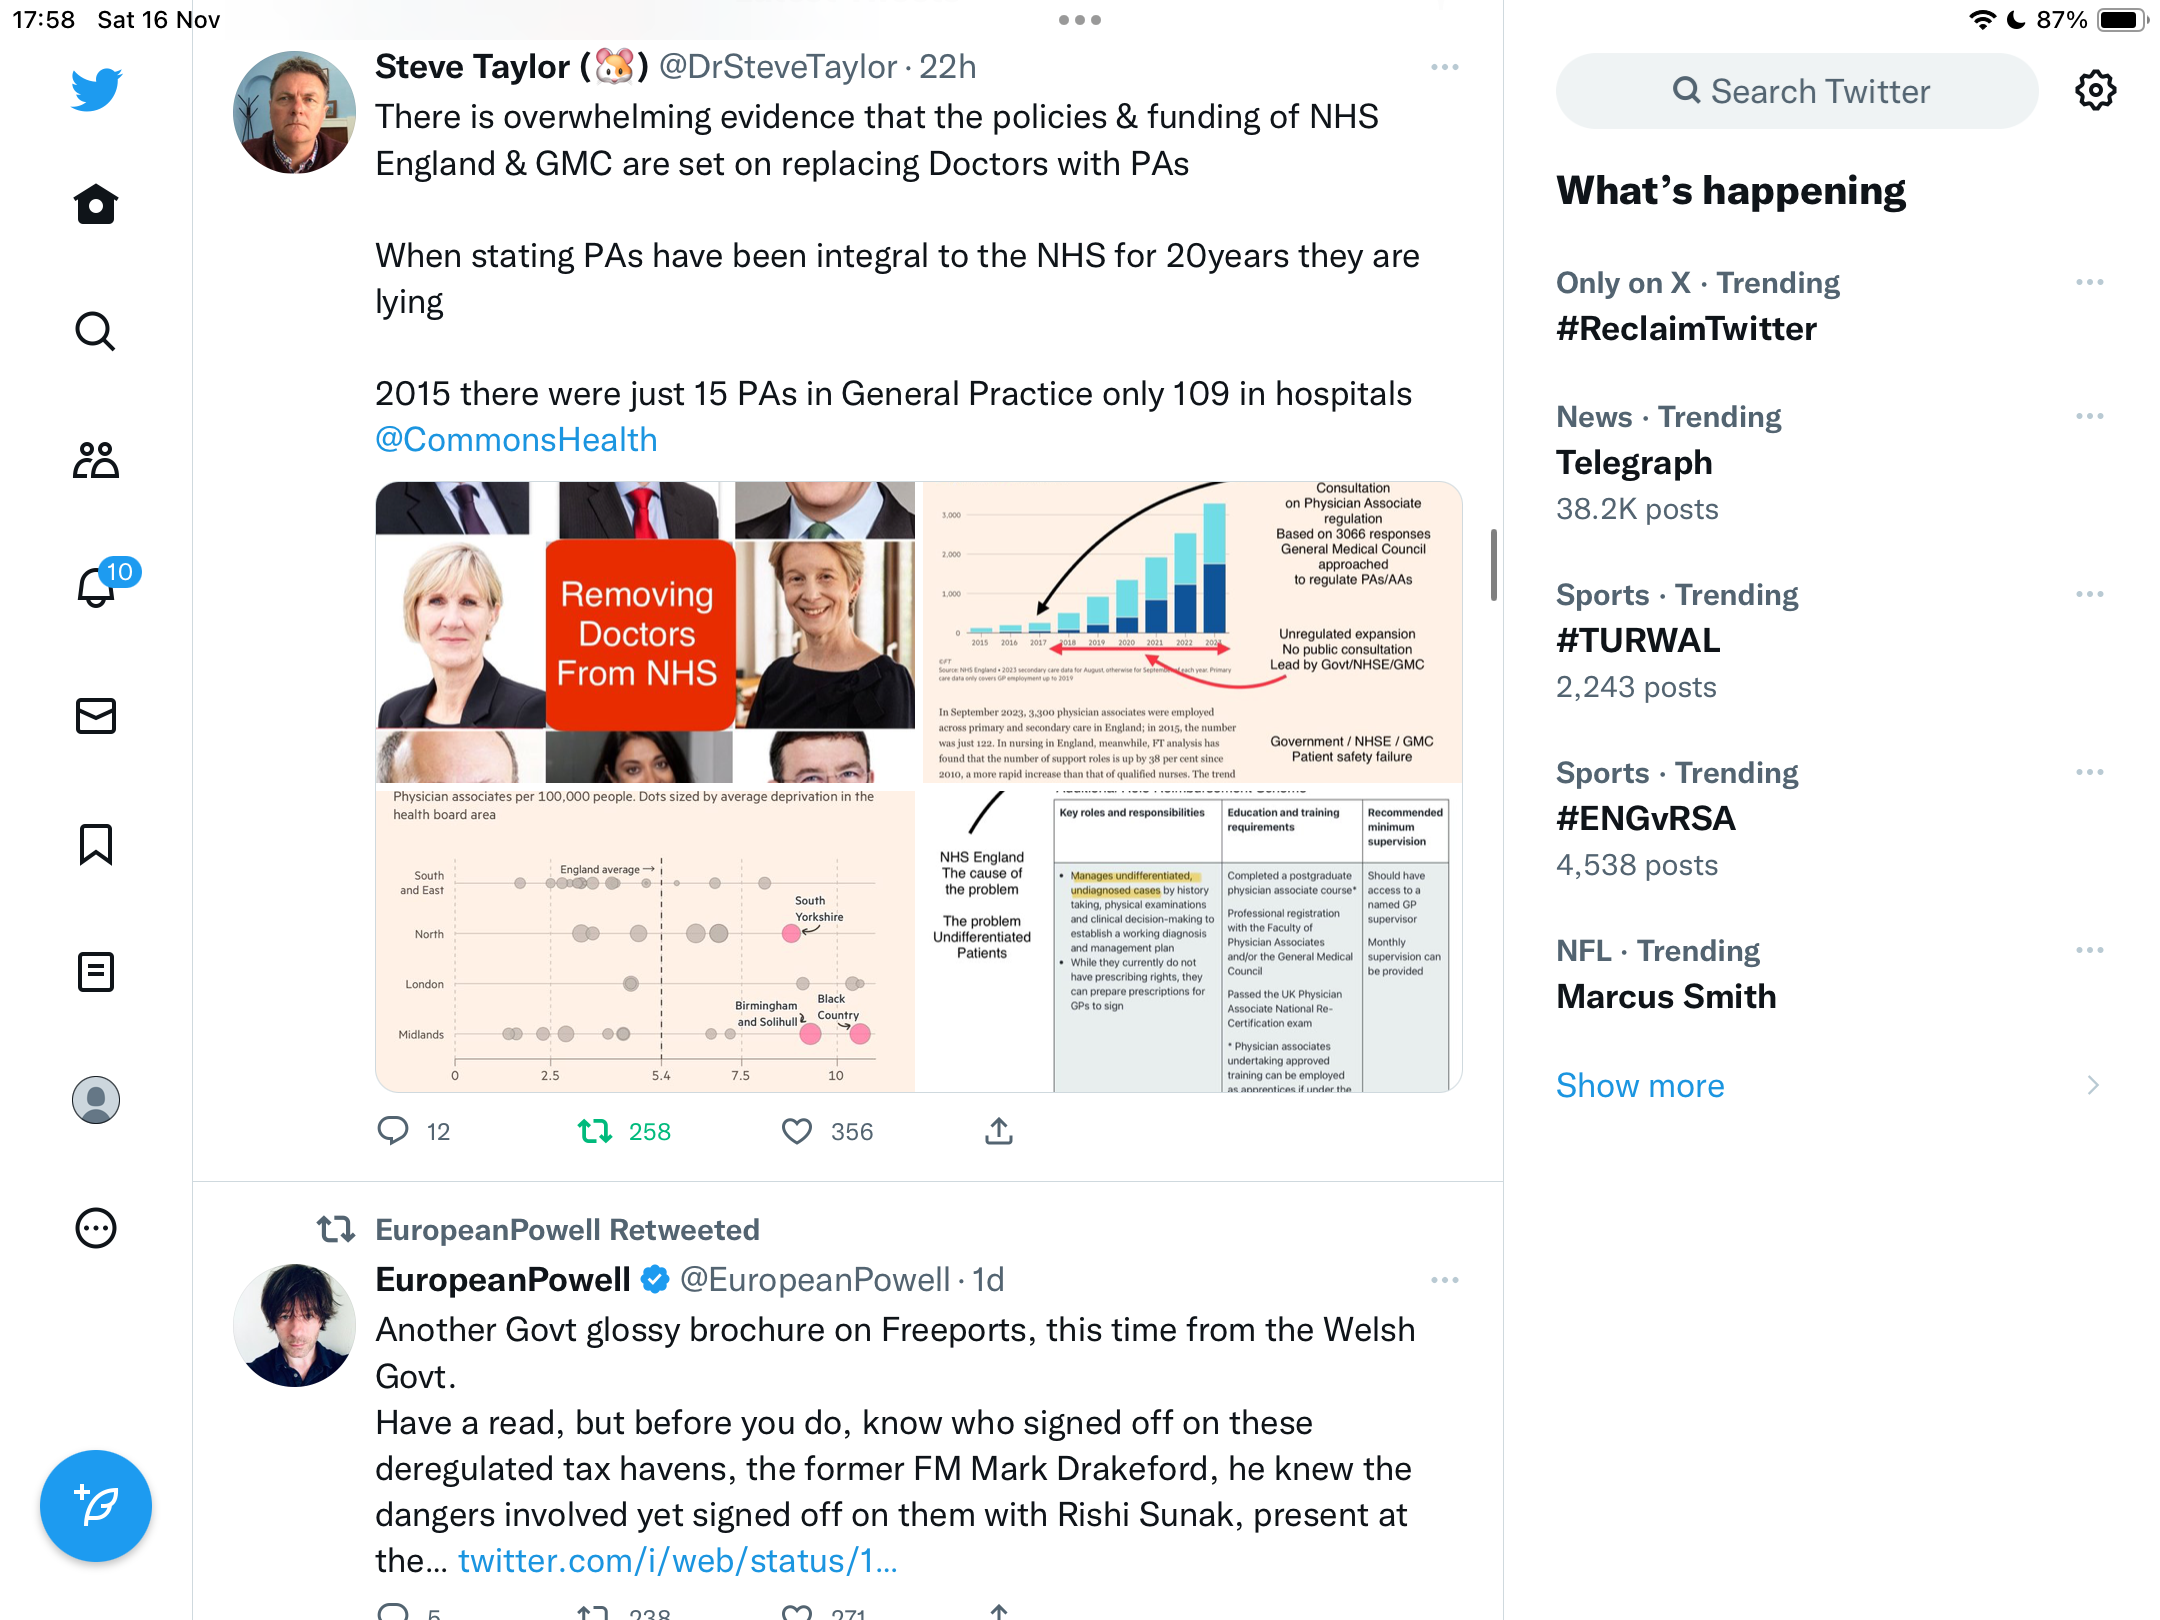Open twitter.com/i/web/status link in EuropeanPowell tweet
Screen dimensions: 2160x1620
[678, 1561]
